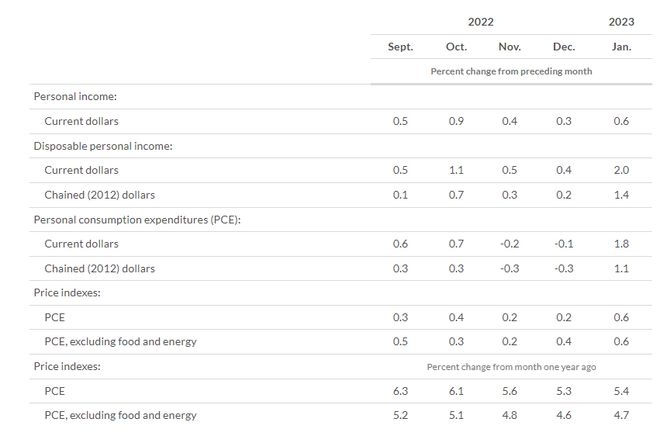Click the Dec. month column header
The image size is (660, 436).
coord(564,47)
